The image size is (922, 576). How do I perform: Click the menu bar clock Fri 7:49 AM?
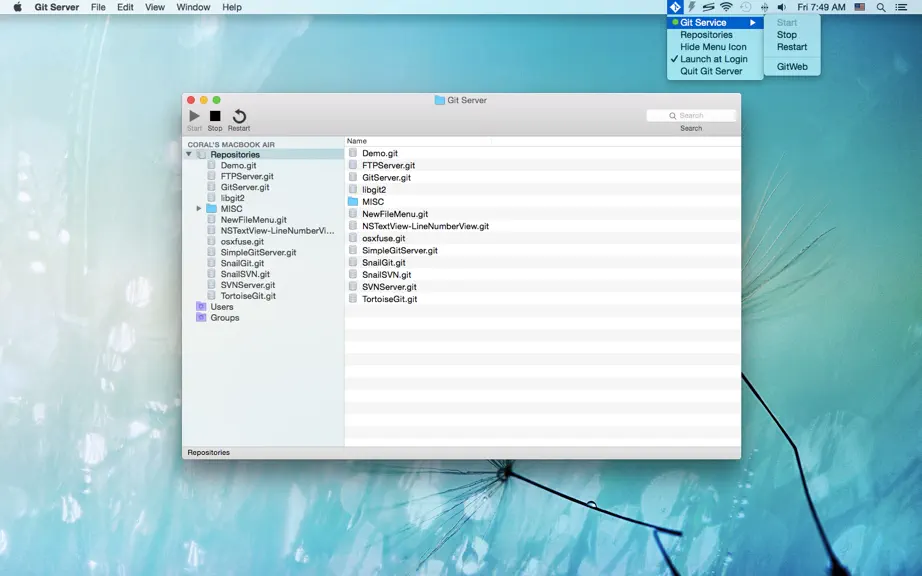tap(821, 7)
